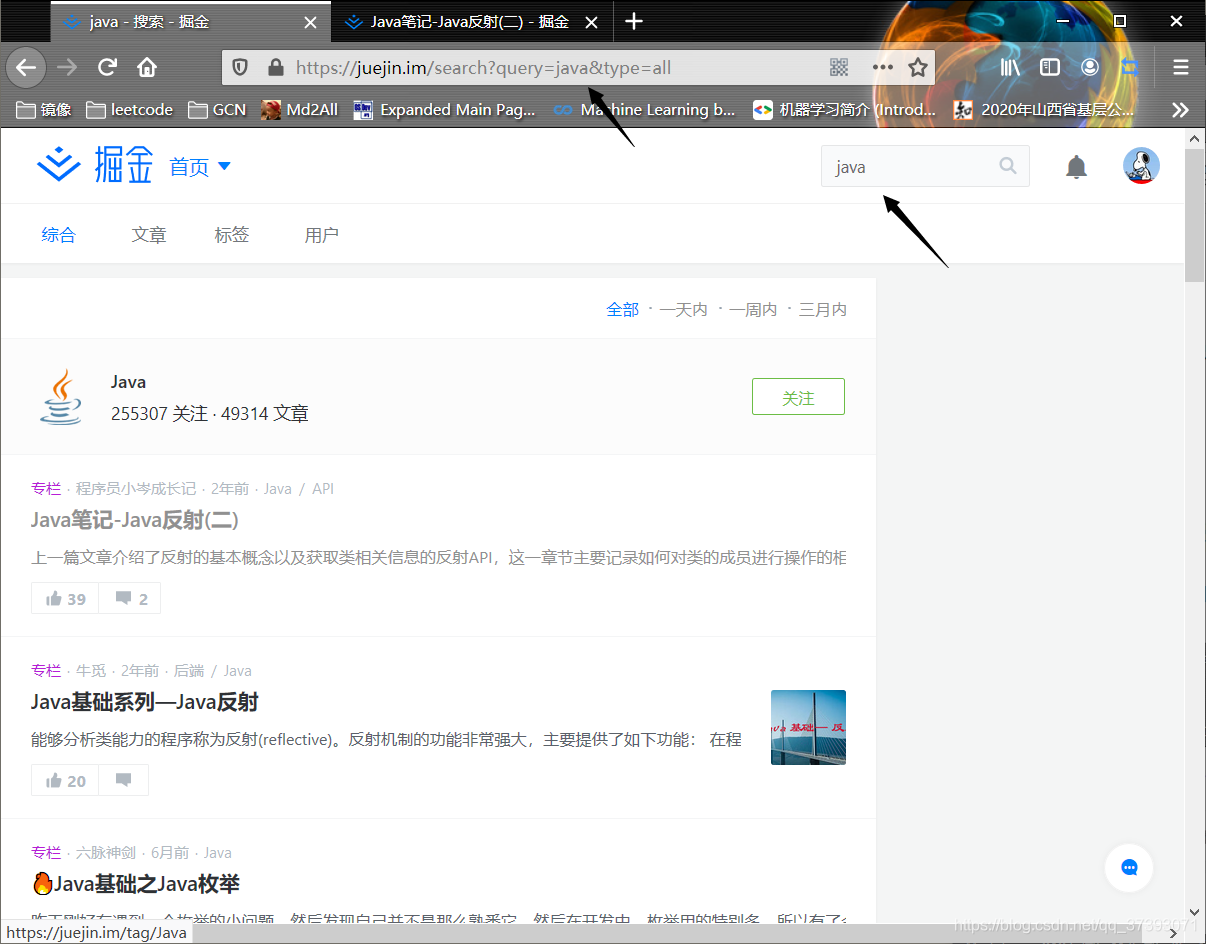Open the GCN bookmark folder
Viewport: 1206px width, 944px height.
click(x=217, y=110)
